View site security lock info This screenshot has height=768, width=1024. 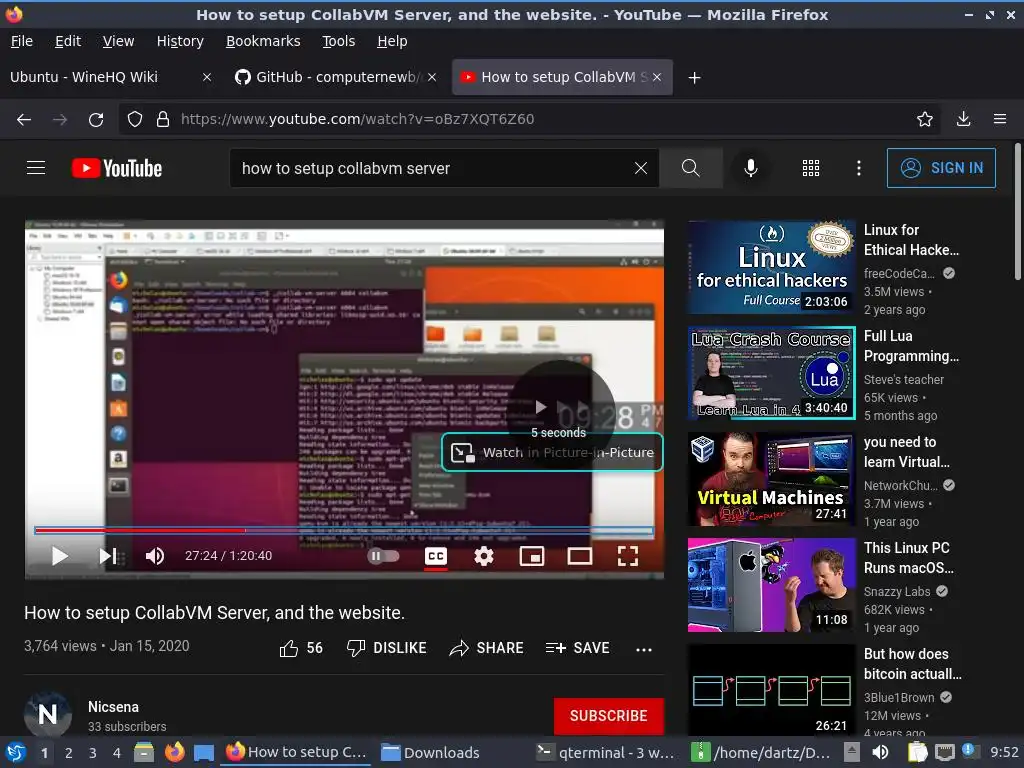(163, 119)
